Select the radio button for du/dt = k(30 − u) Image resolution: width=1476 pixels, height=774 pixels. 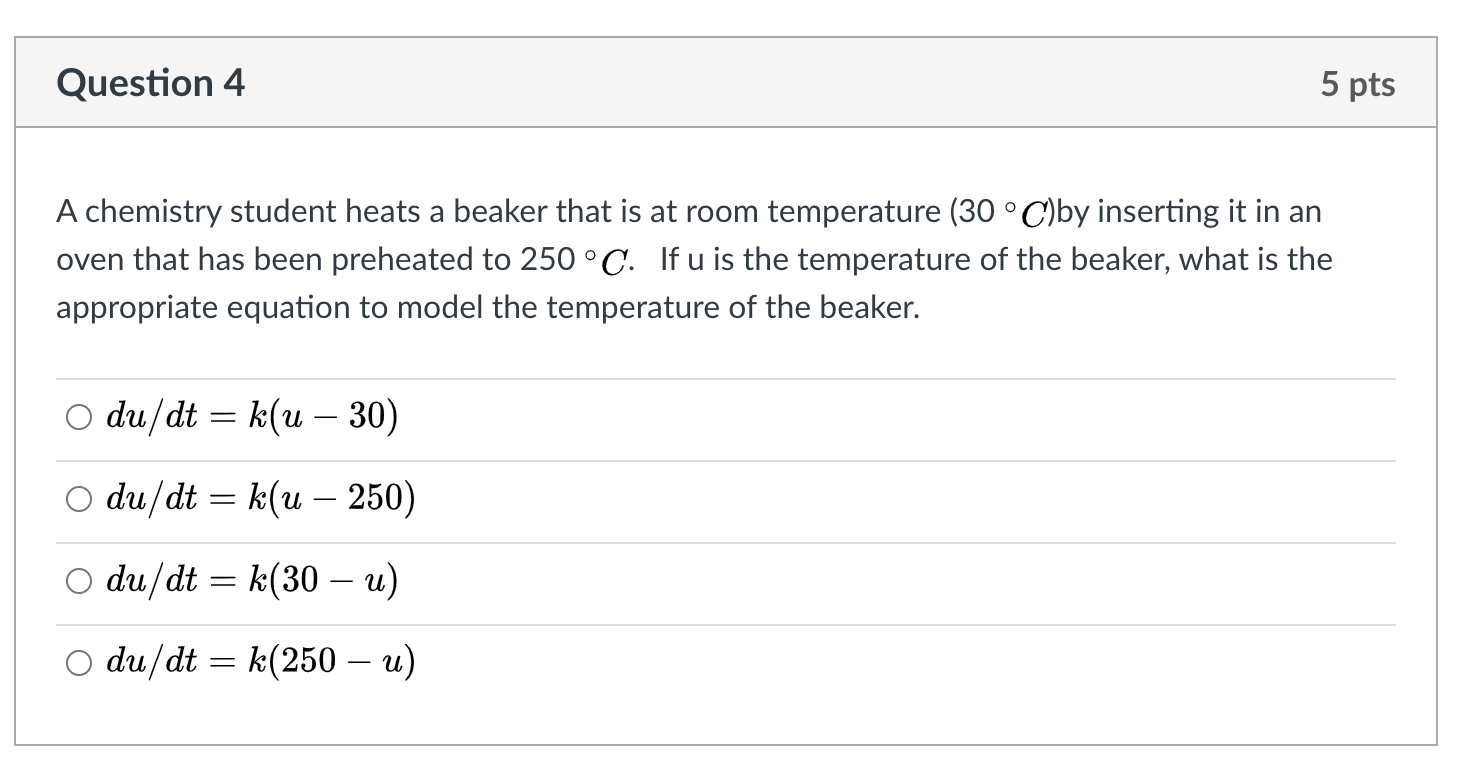pyautogui.click(x=79, y=579)
